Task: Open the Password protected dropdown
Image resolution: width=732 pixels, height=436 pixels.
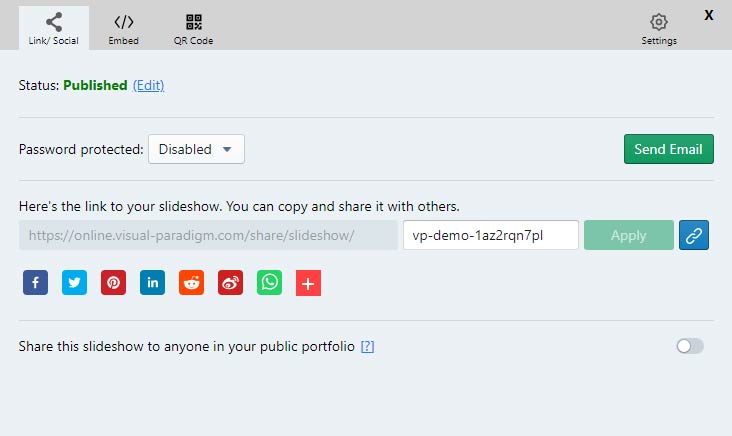Action: (x=196, y=149)
